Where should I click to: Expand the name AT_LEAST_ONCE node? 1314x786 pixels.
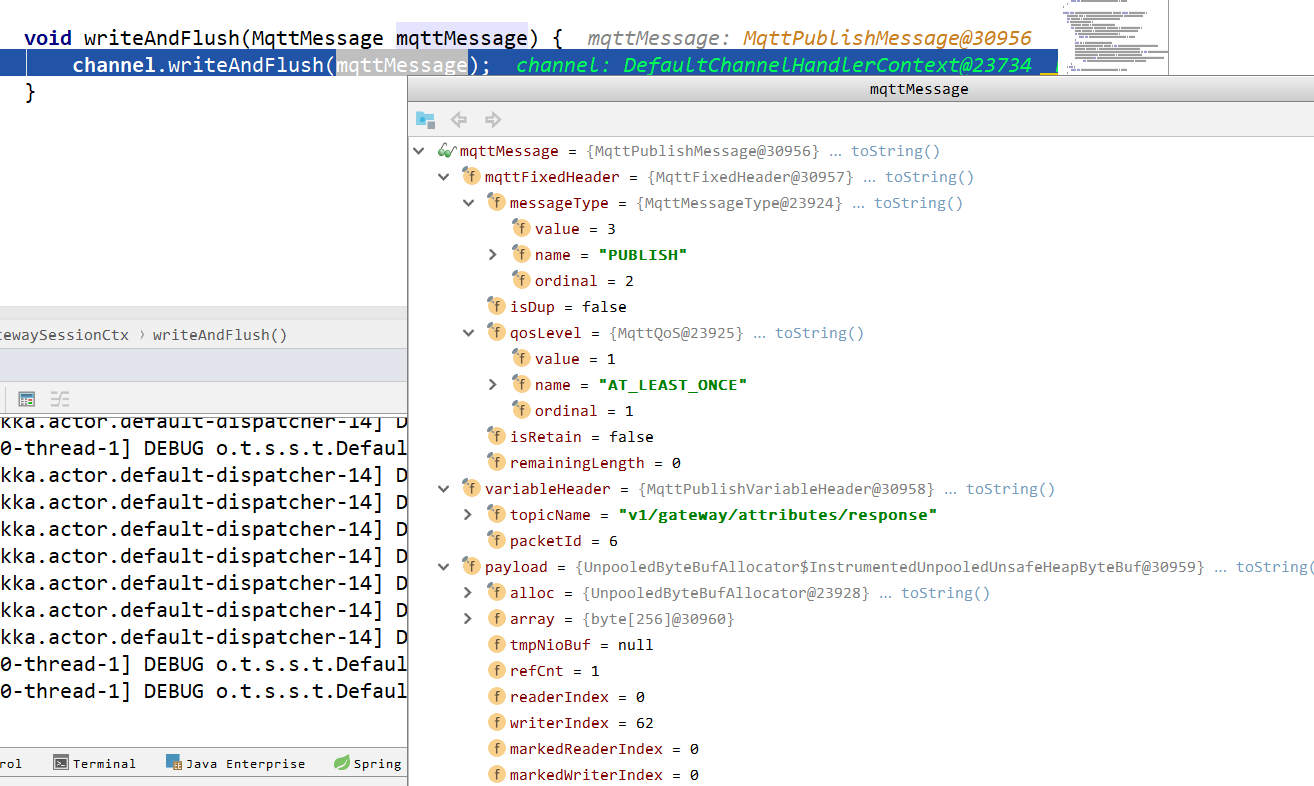tap(493, 384)
